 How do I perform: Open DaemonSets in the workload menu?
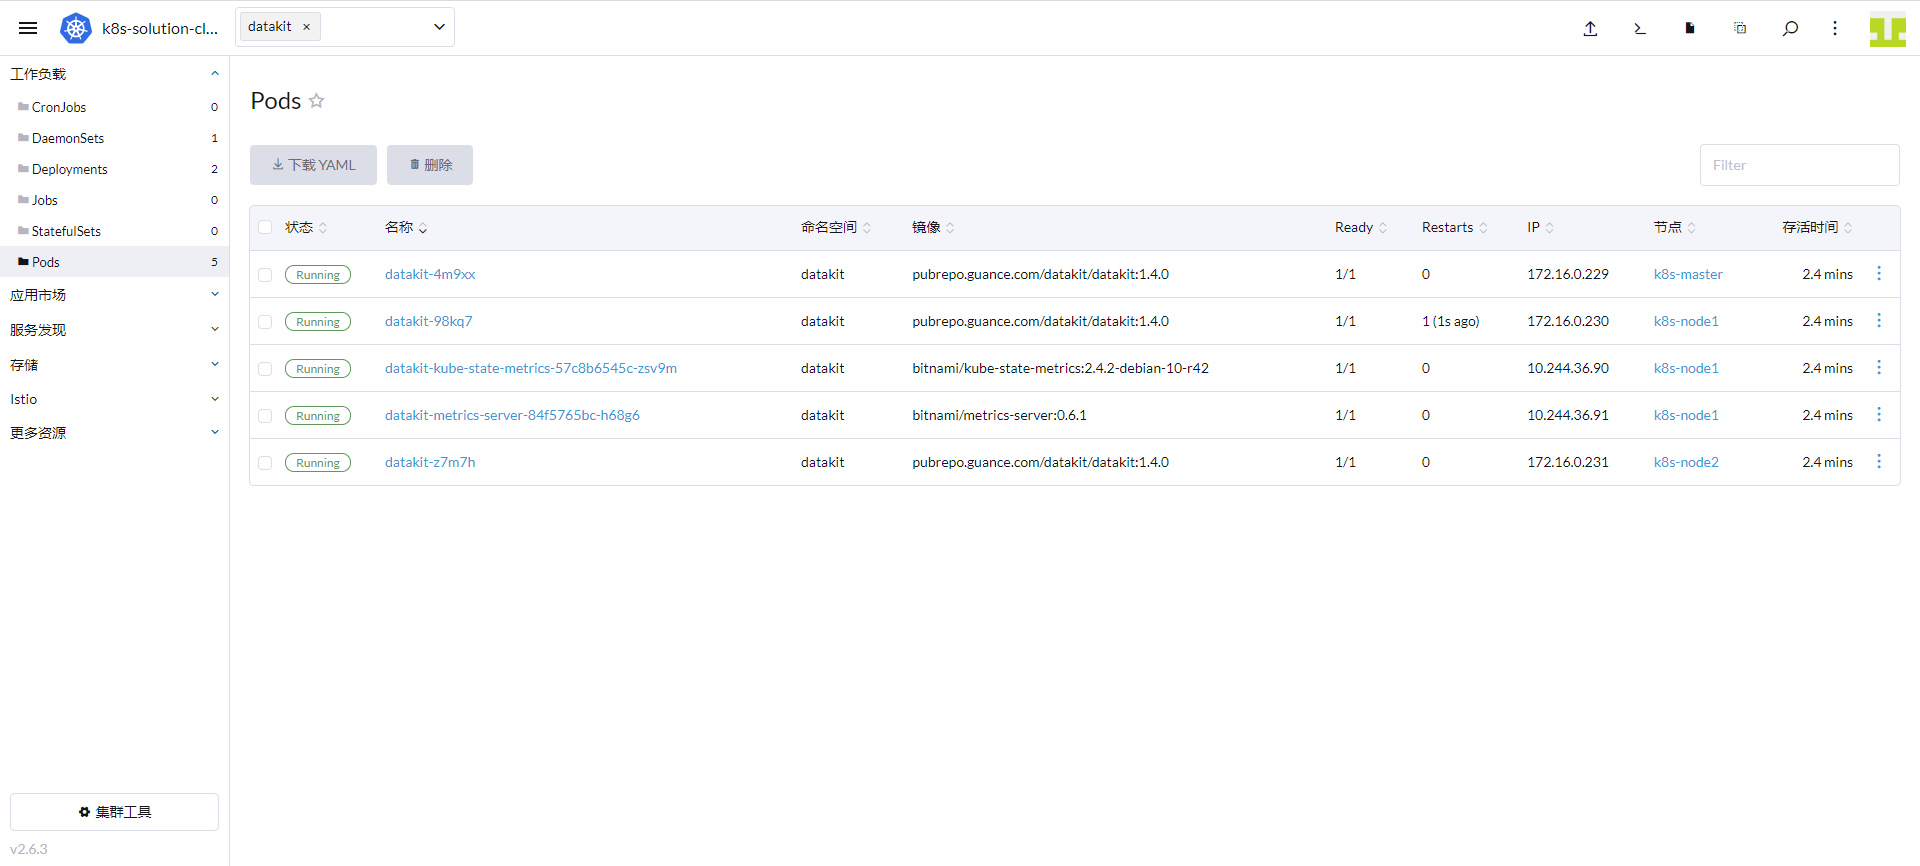click(68, 138)
